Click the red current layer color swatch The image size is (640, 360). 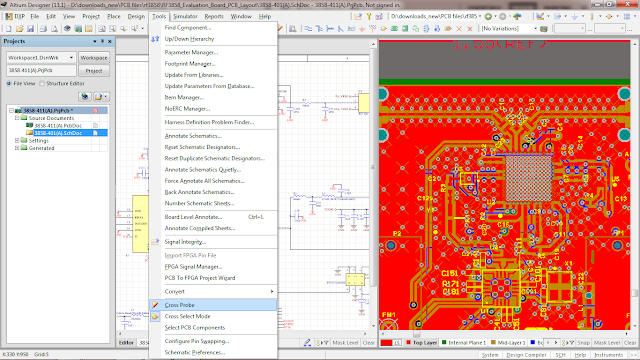tap(386, 343)
